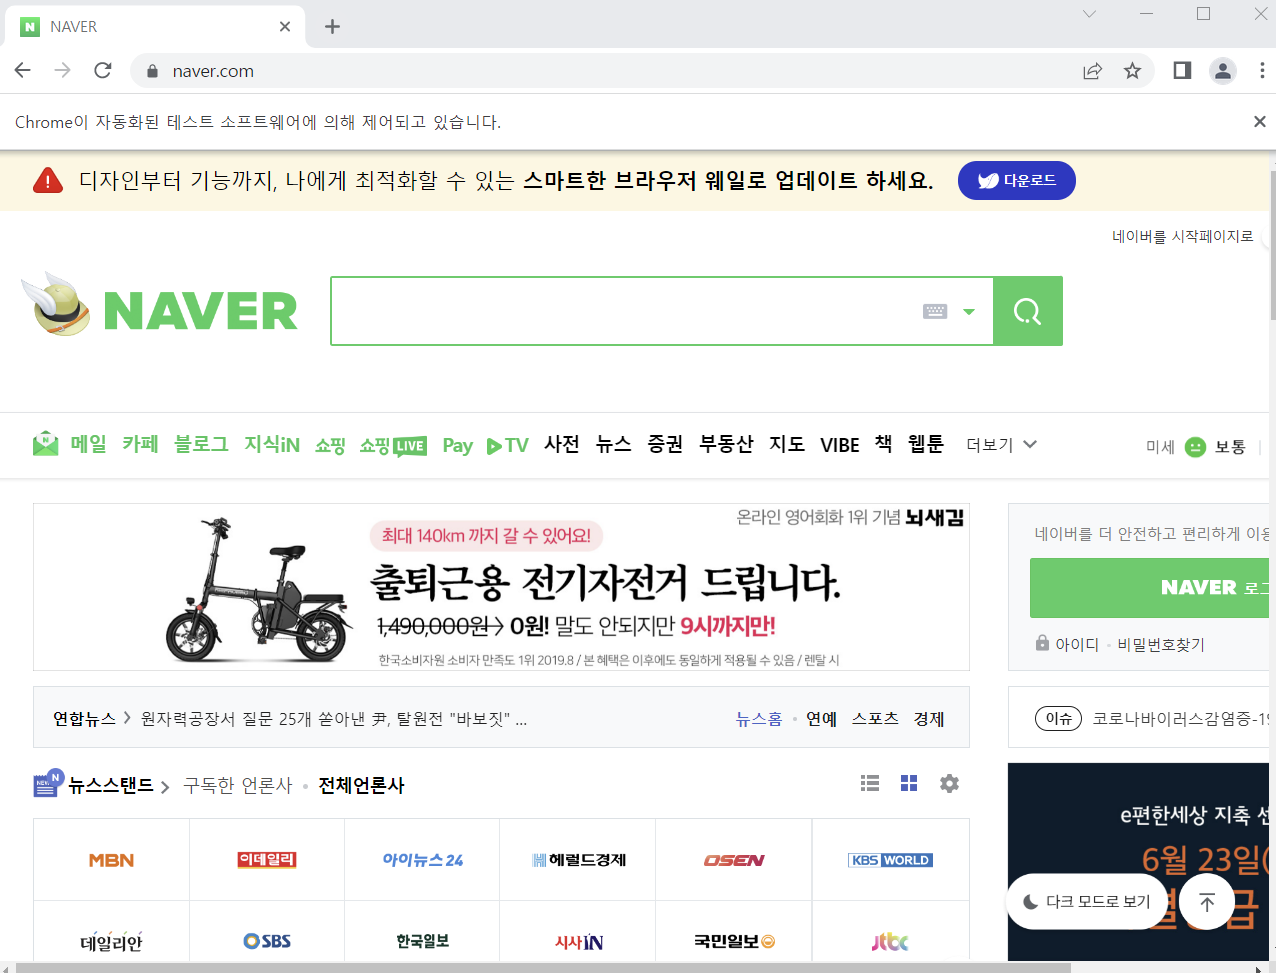The image size is (1276, 973).
Task: Open the 책 books link
Action: (x=884, y=444)
